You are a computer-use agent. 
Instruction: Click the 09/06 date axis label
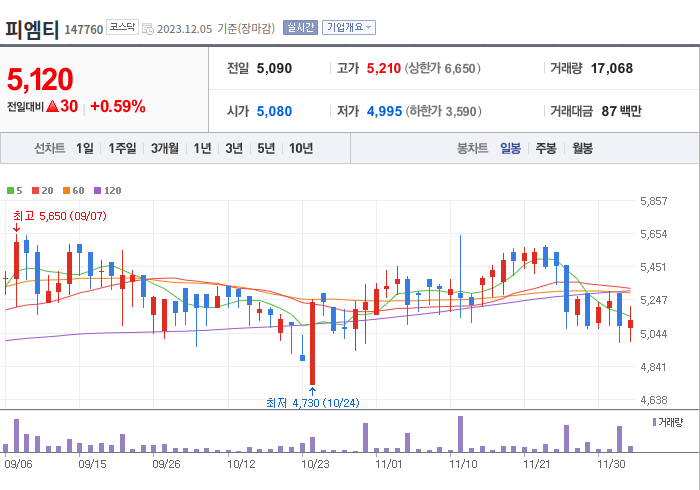(x=18, y=464)
